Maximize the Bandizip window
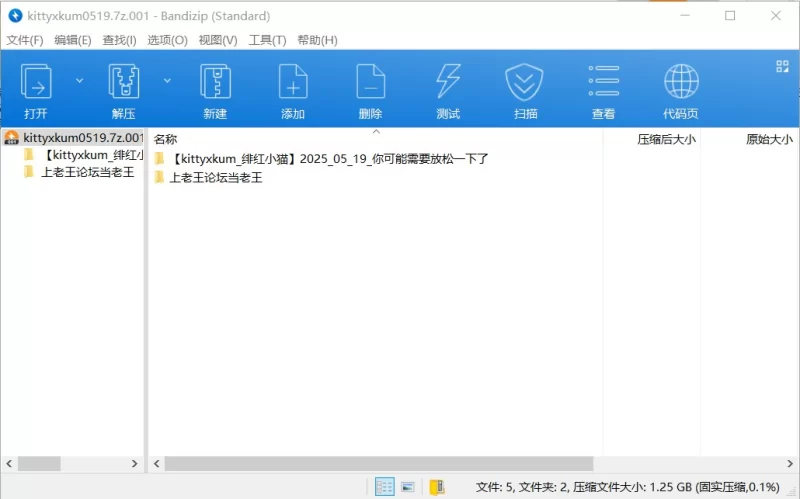Viewport: 800px width, 499px height. (x=730, y=16)
